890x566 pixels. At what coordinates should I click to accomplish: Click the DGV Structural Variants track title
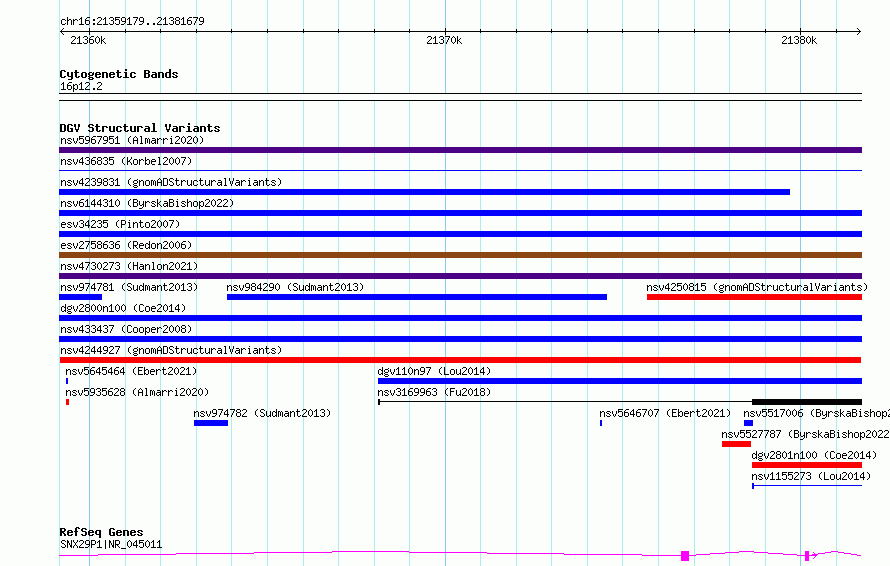140,128
